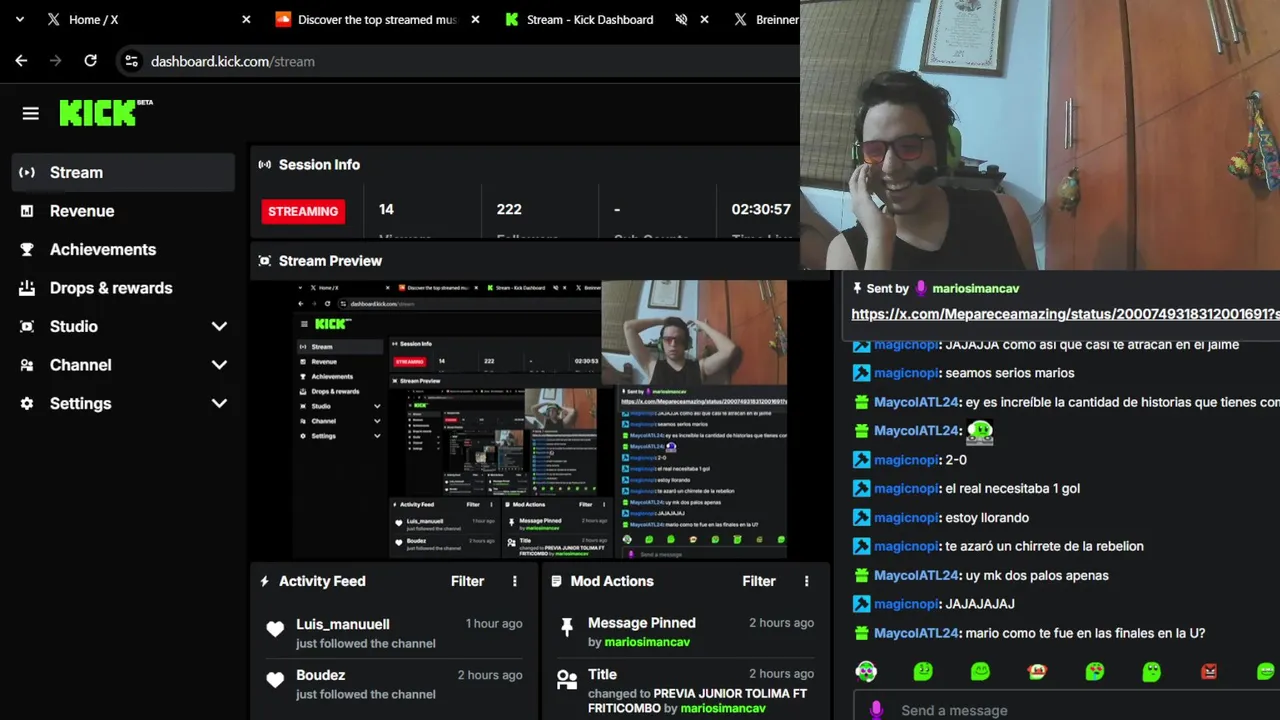Reload the page with browser refresh button

90,61
